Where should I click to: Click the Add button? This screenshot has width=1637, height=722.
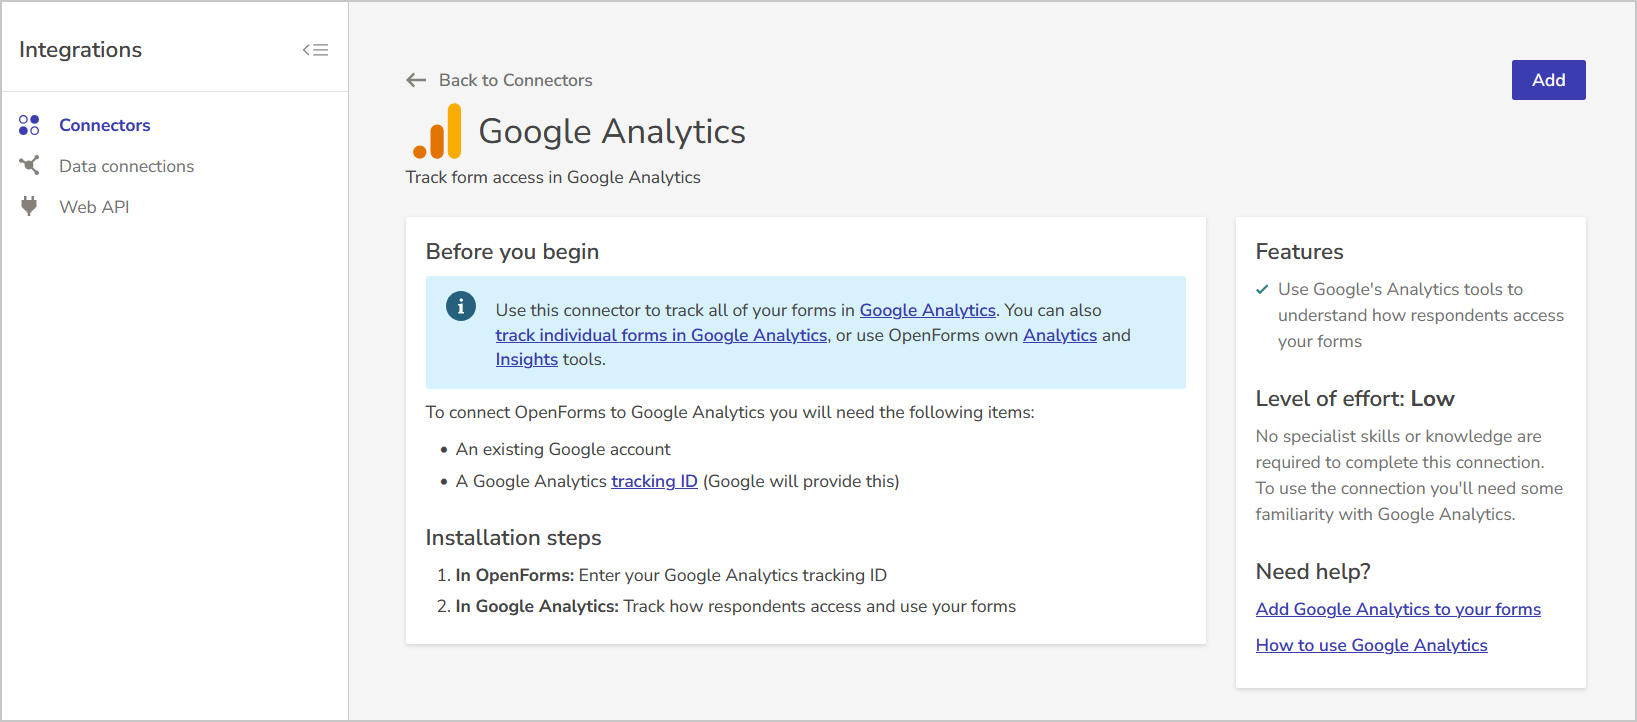tap(1548, 80)
